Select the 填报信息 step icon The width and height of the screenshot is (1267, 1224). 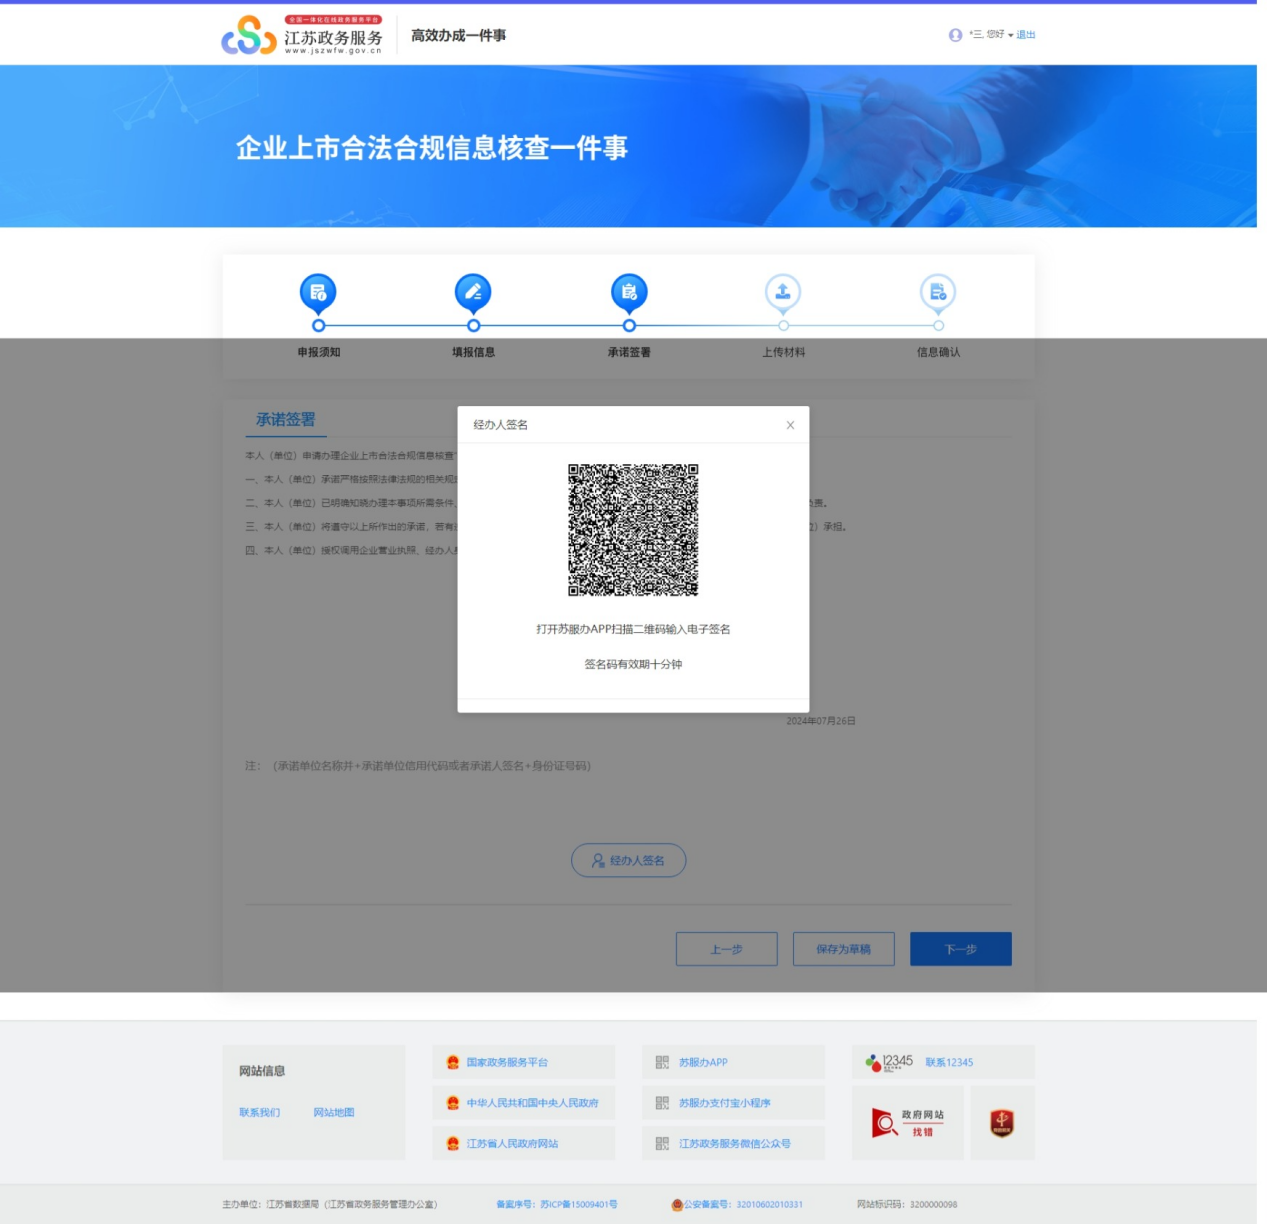473,293
